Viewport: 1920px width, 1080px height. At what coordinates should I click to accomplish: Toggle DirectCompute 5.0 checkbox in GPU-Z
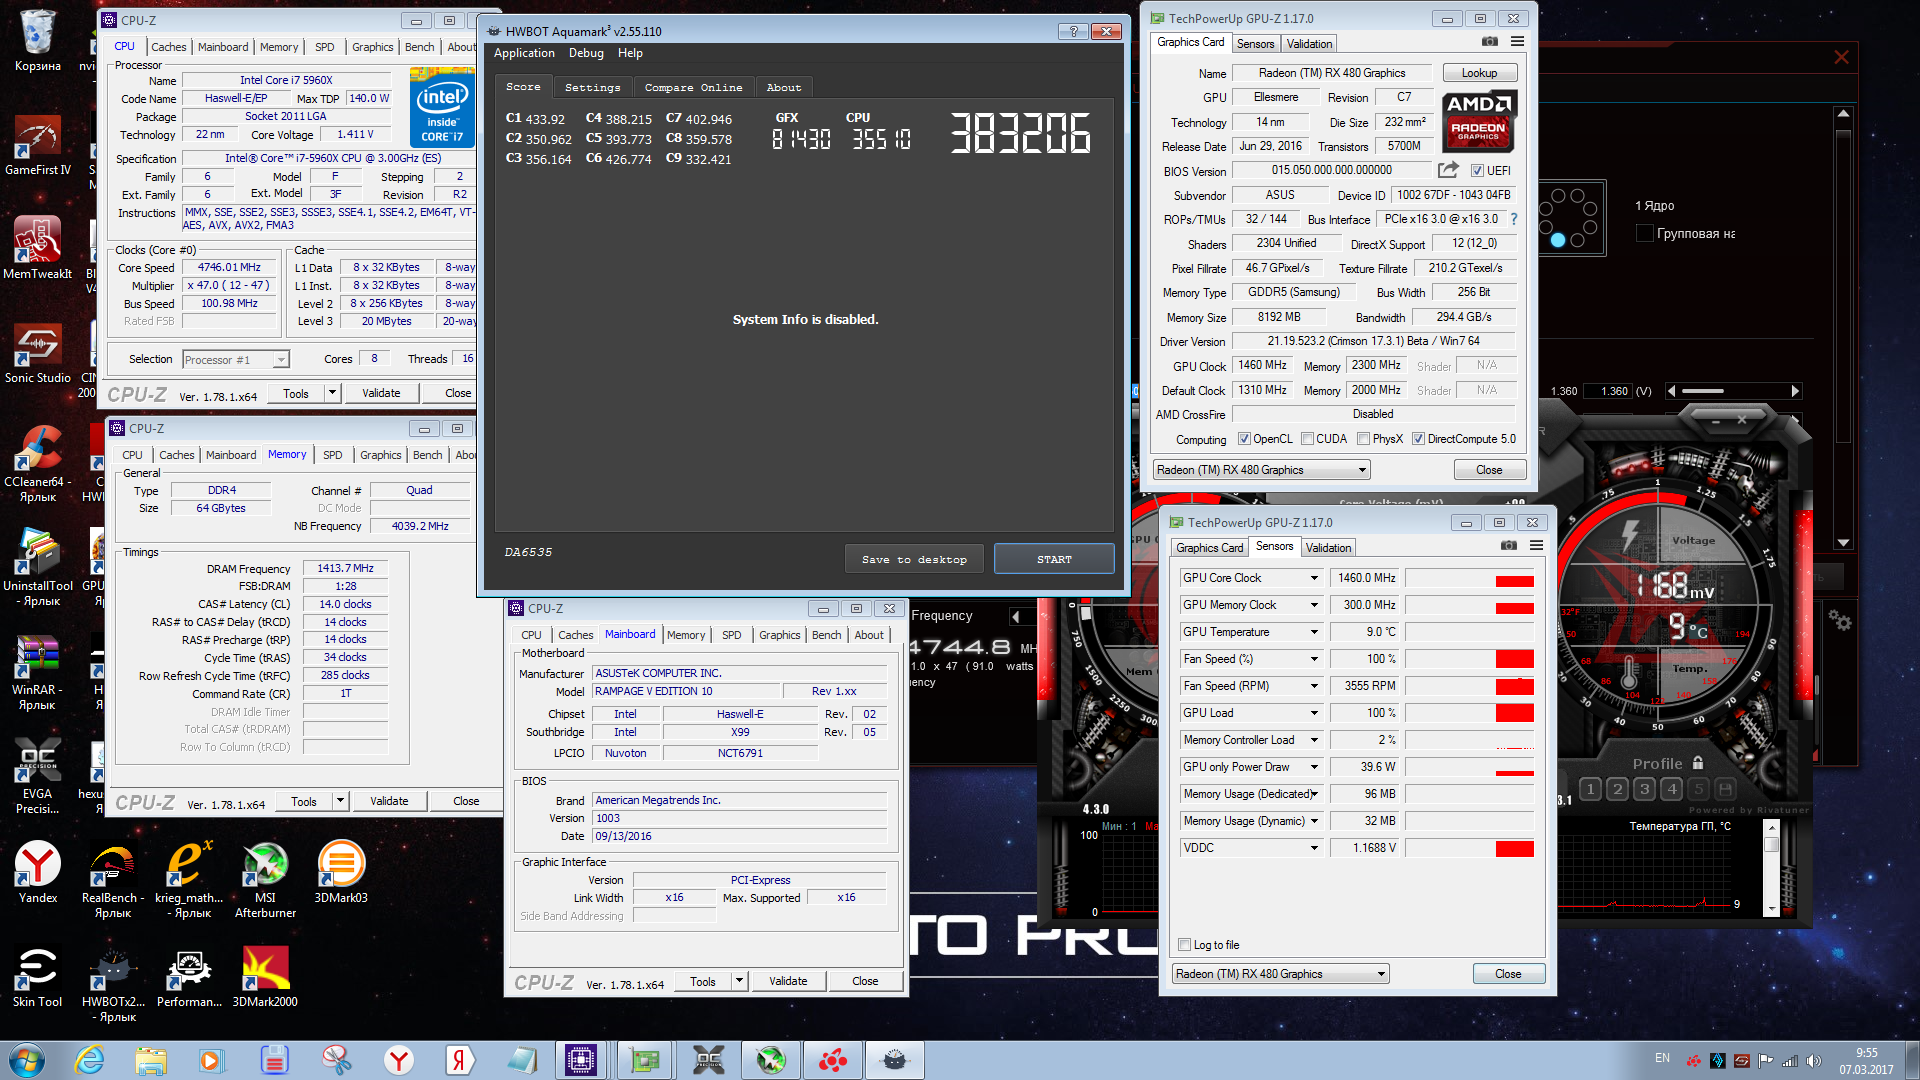(x=1418, y=439)
